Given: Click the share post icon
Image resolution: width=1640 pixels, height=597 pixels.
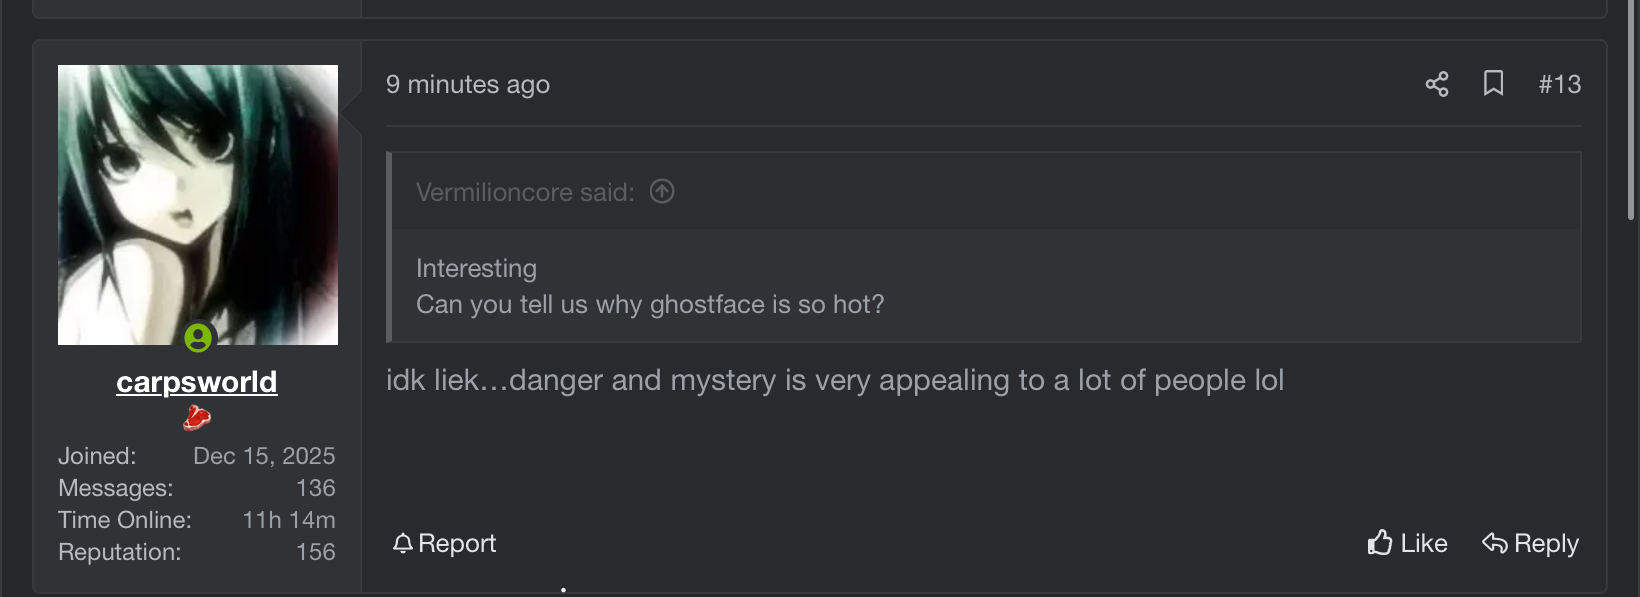Looking at the screenshot, I should point(1437,84).
